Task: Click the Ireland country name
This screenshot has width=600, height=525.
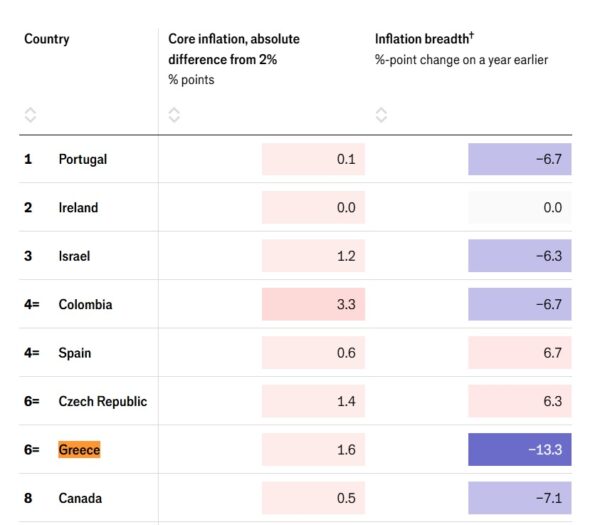Action: click(x=78, y=208)
